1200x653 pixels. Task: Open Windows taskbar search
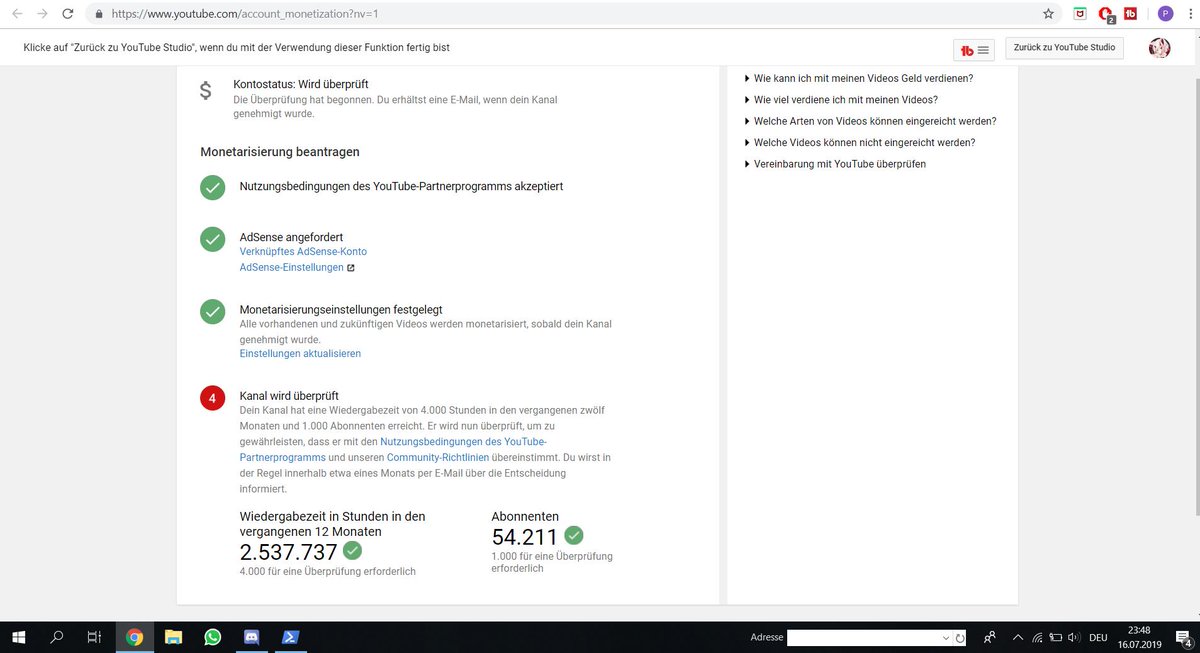(57, 637)
